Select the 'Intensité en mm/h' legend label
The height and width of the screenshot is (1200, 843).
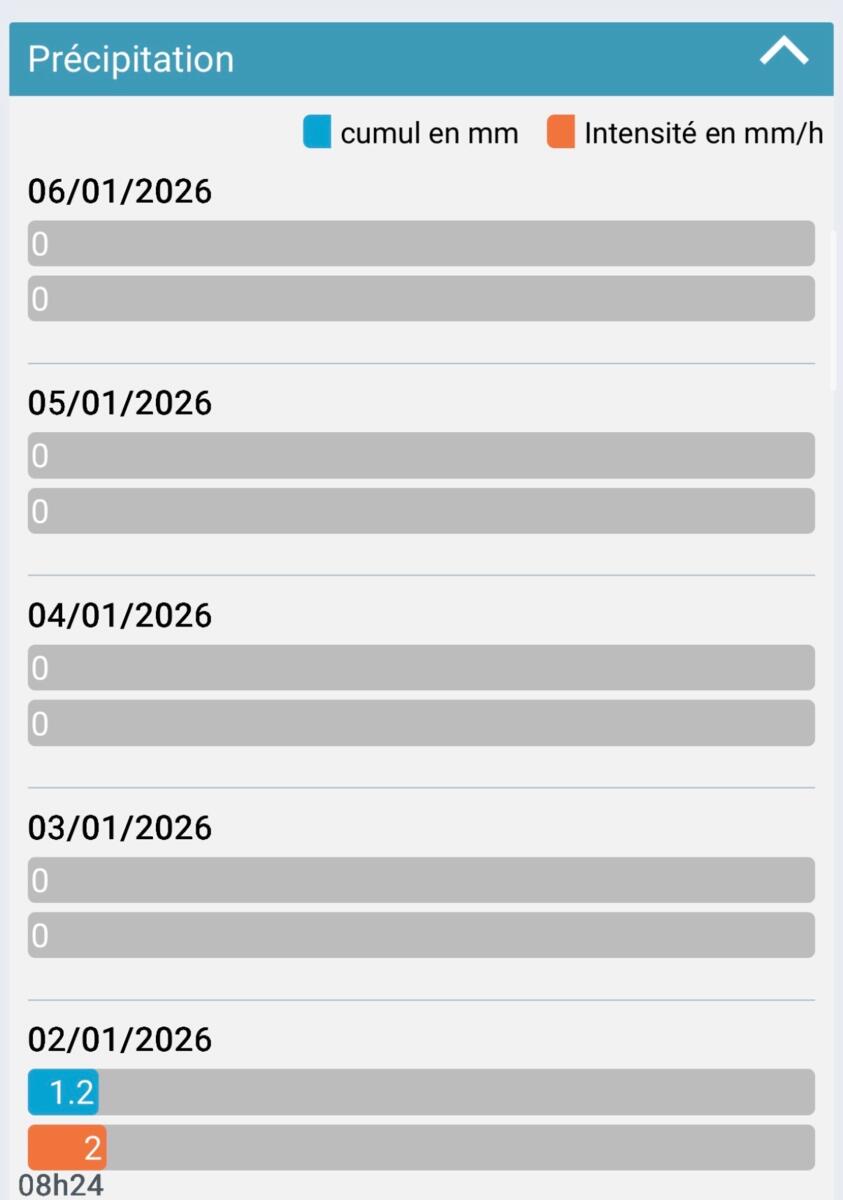coord(703,133)
